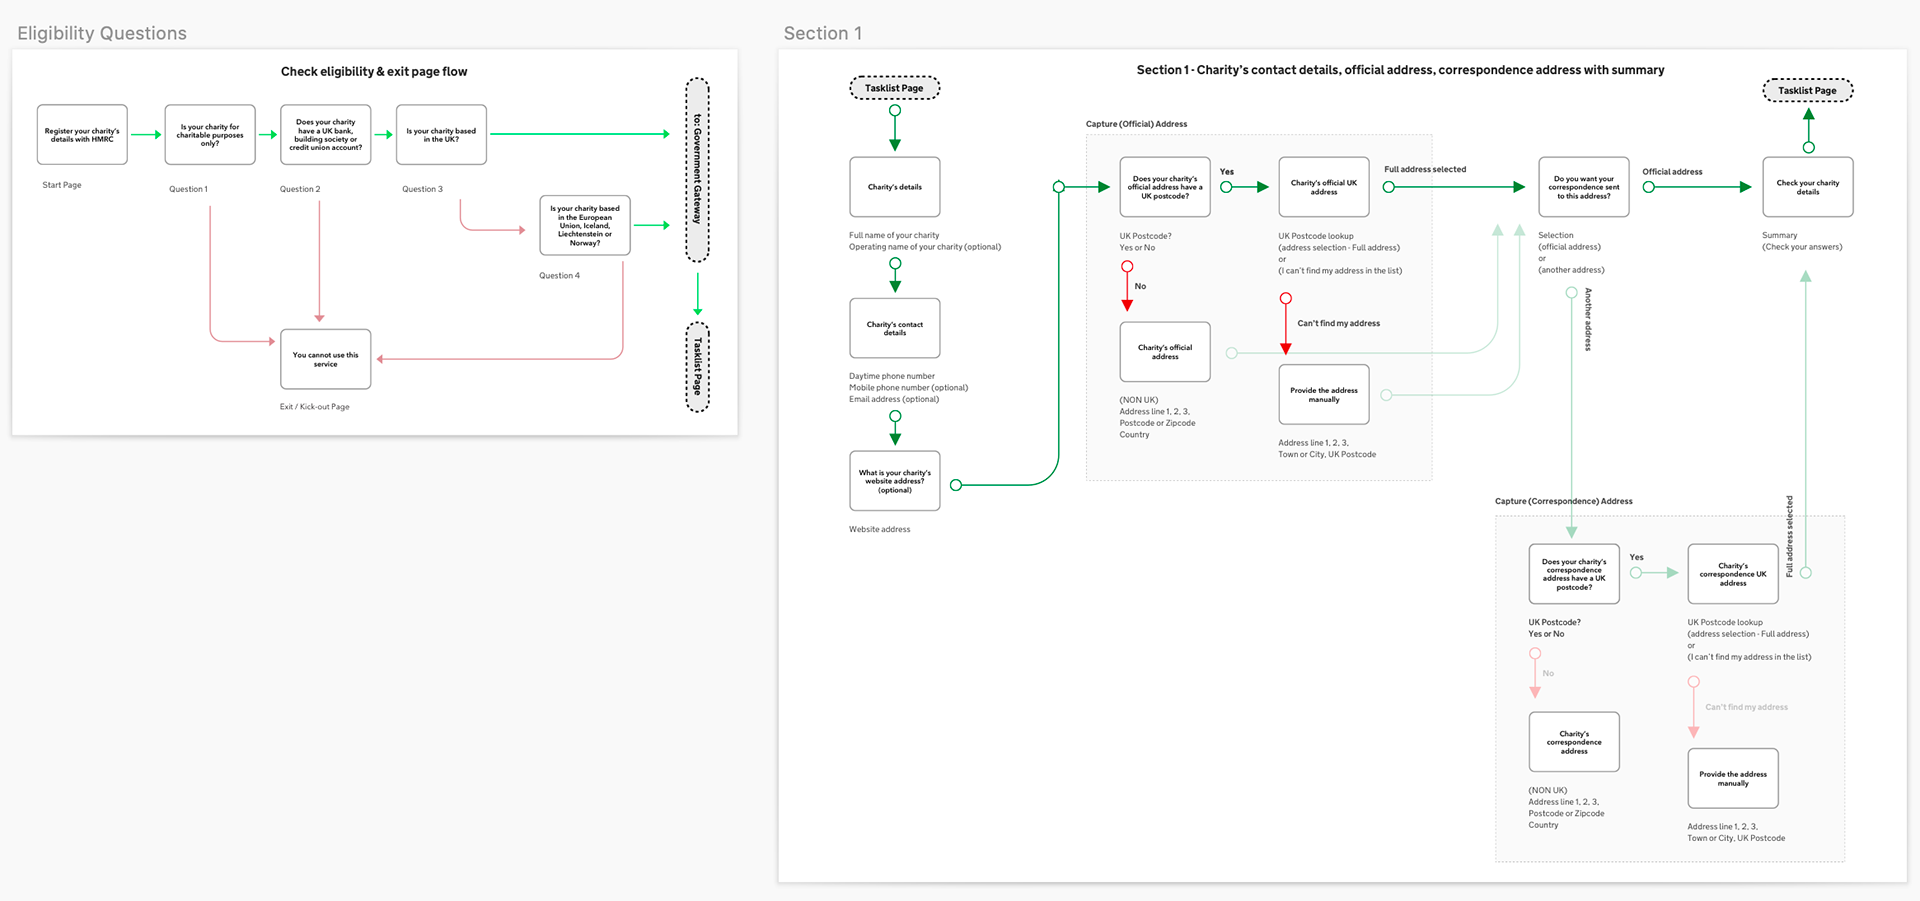
Task: Select the 'You cannot use this service' box
Action: click(326, 359)
